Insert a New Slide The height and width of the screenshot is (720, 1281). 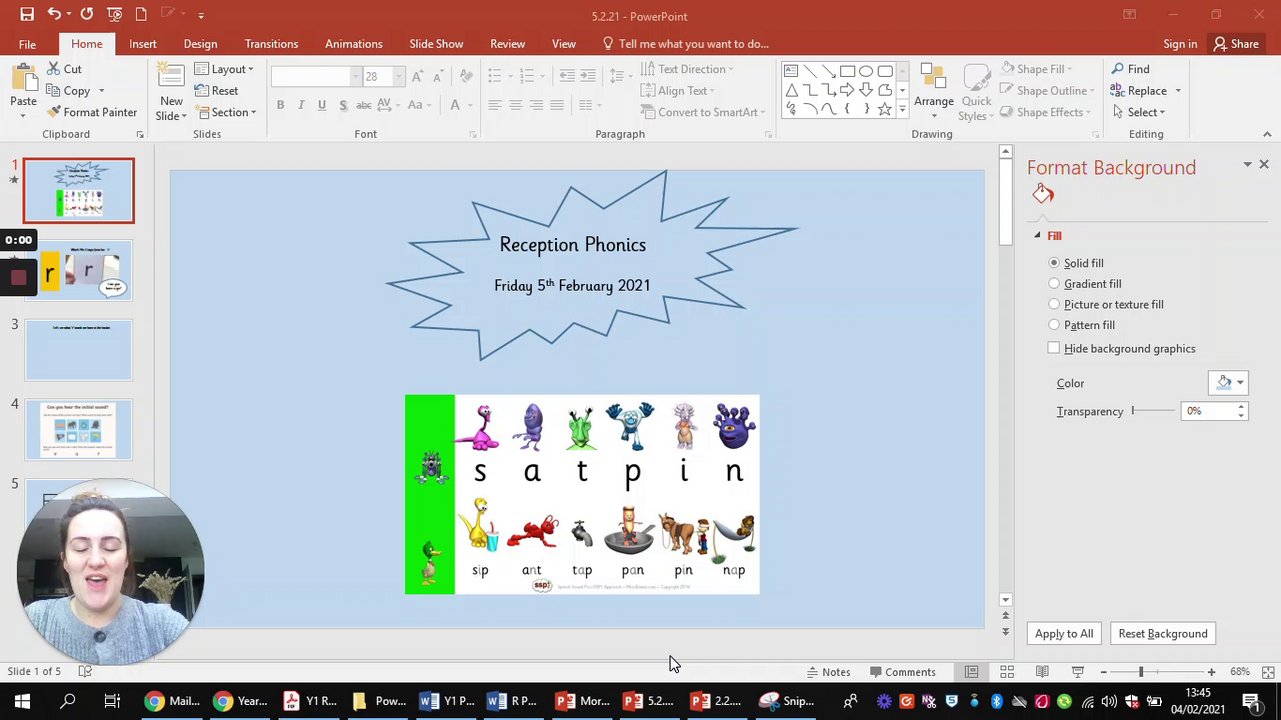(x=171, y=92)
